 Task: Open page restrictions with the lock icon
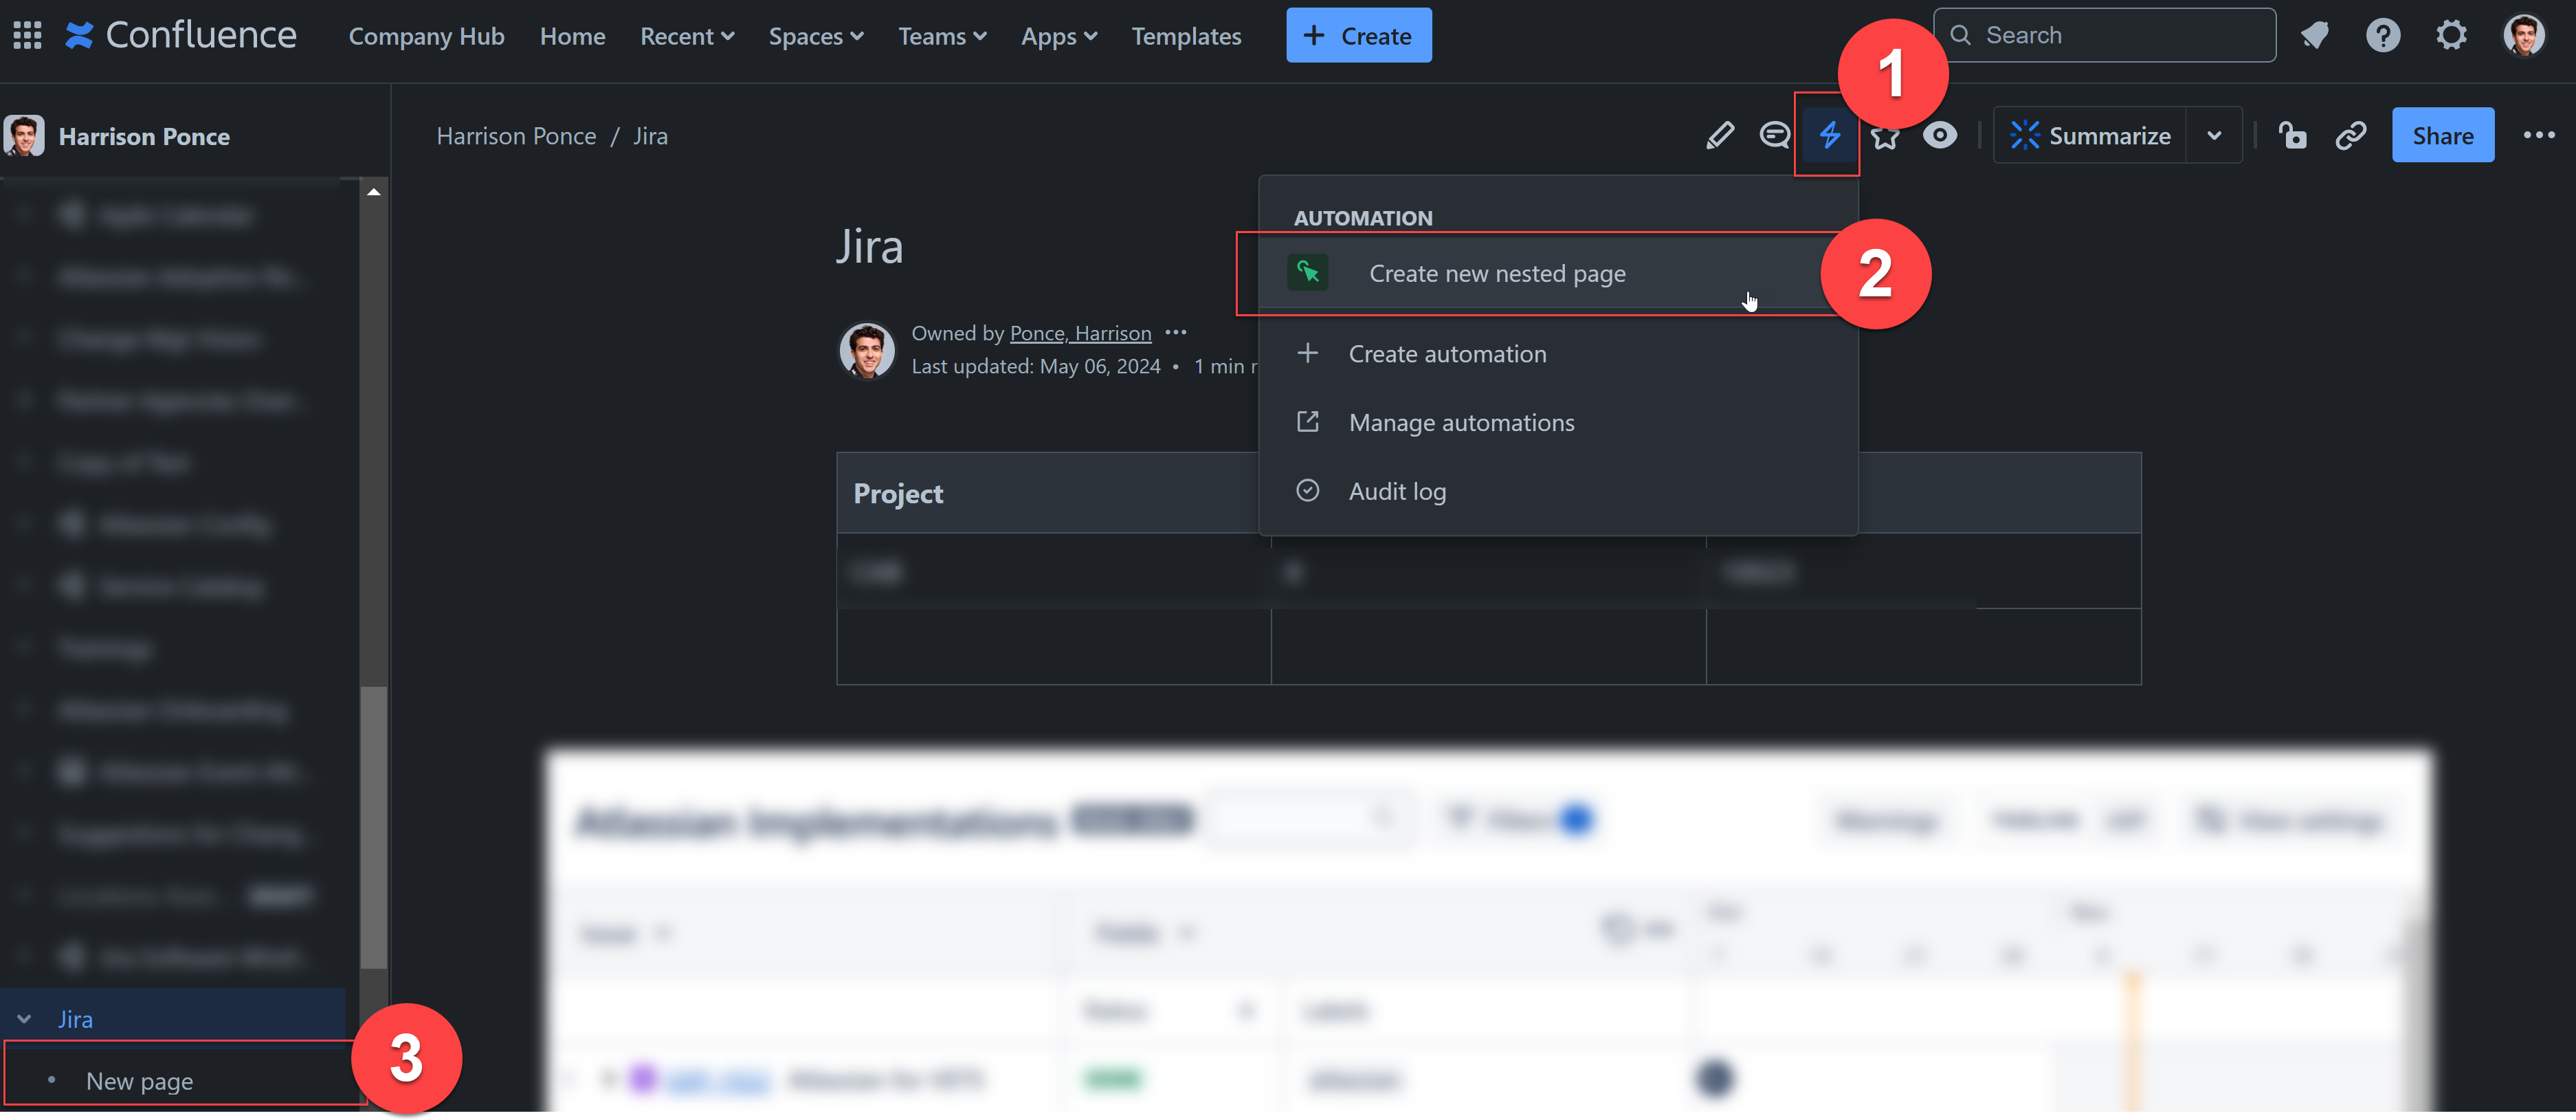pos(2294,135)
